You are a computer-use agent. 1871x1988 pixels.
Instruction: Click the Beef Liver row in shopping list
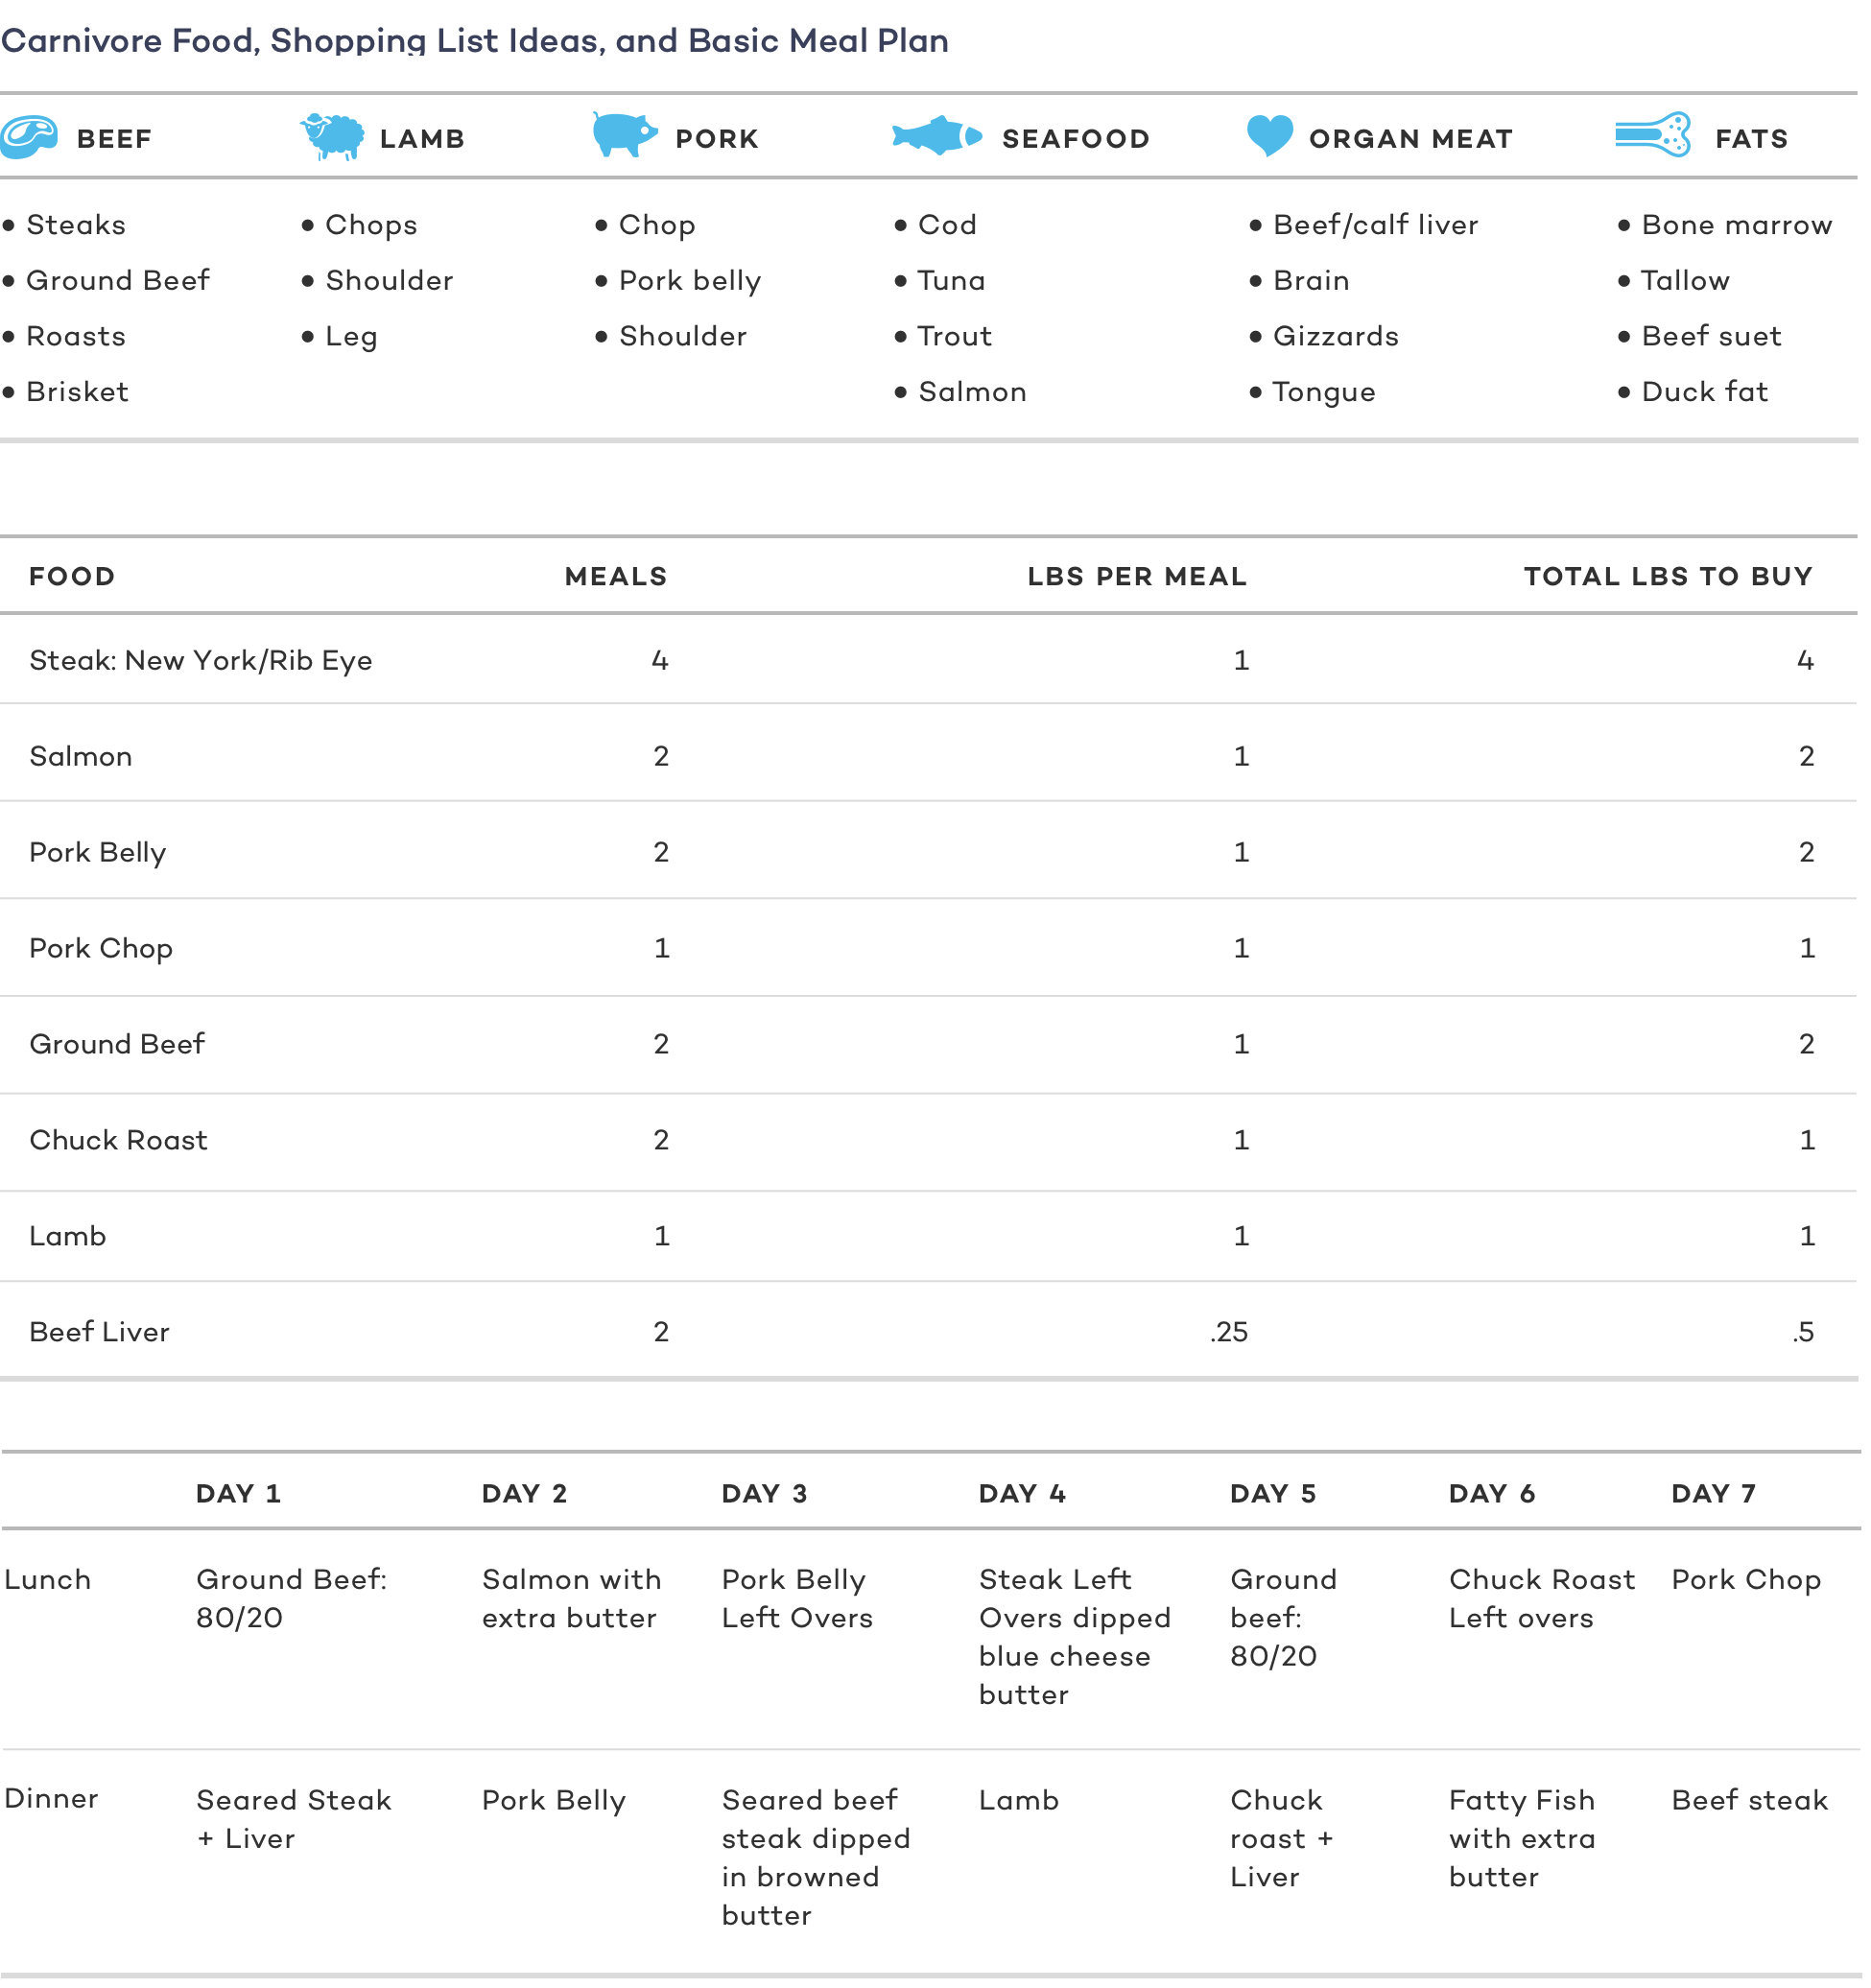pos(935,1336)
